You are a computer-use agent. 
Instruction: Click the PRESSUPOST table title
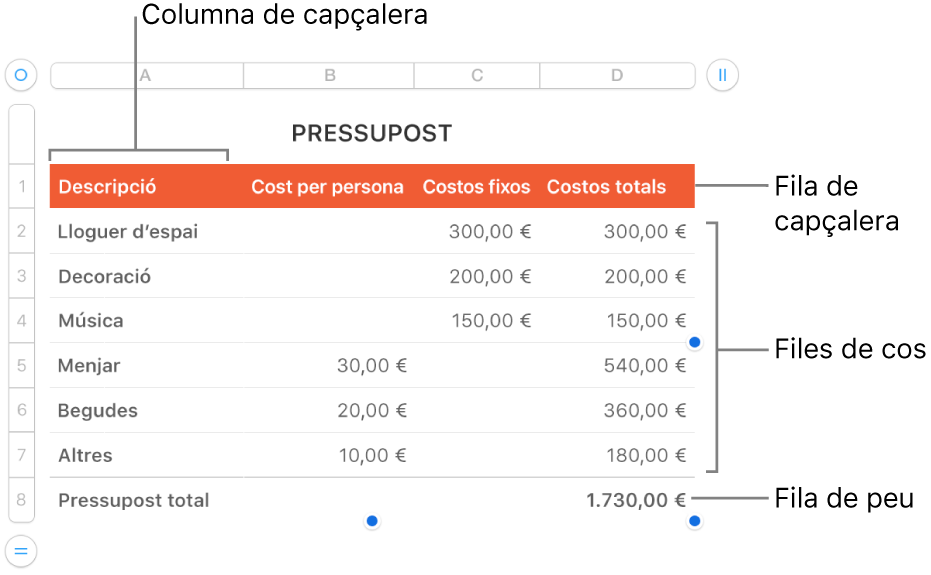(371, 133)
